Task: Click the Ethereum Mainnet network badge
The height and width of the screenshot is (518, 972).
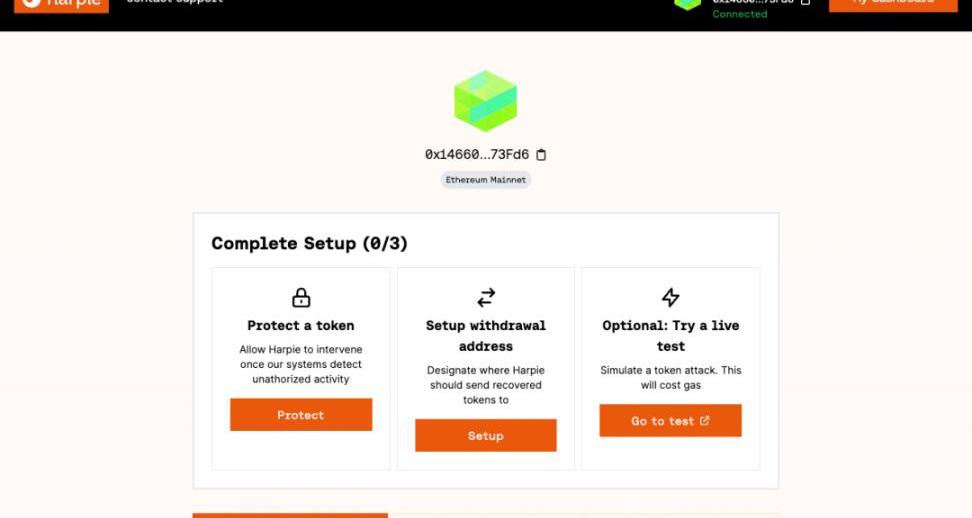Action: pos(486,180)
